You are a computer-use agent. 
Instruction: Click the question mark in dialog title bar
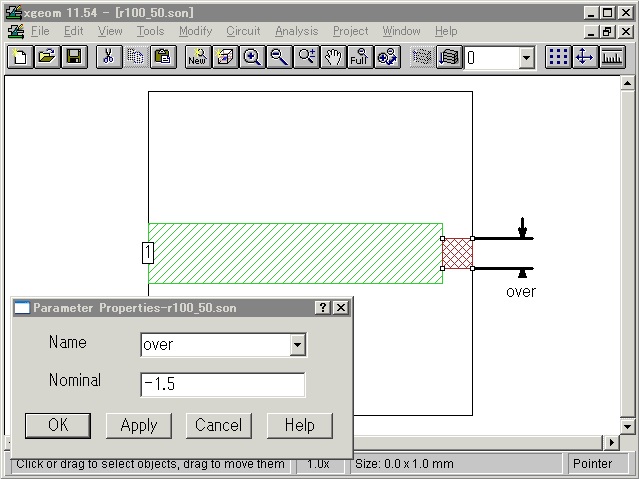(x=322, y=307)
